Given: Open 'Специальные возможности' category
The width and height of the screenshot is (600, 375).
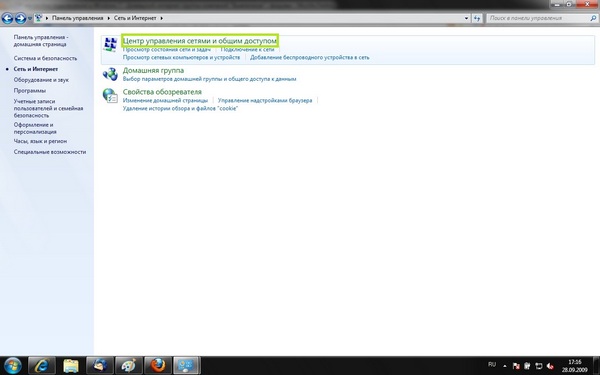Looking at the screenshot, I should coord(50,152).
